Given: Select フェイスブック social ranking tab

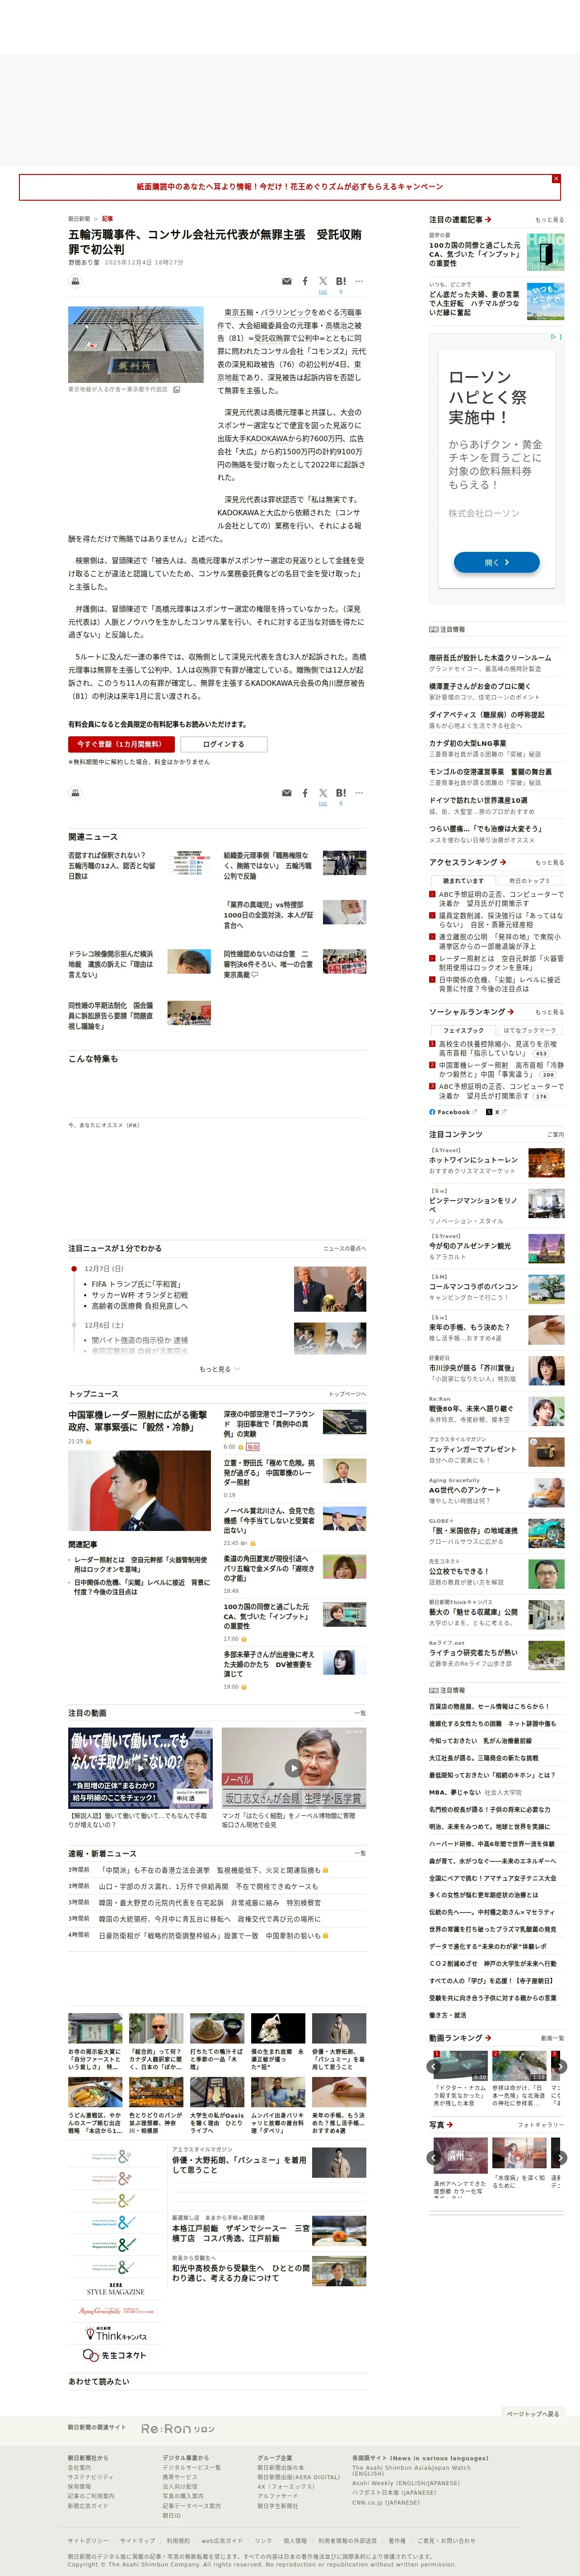Looking at the screenshot, I should 463,1030.
